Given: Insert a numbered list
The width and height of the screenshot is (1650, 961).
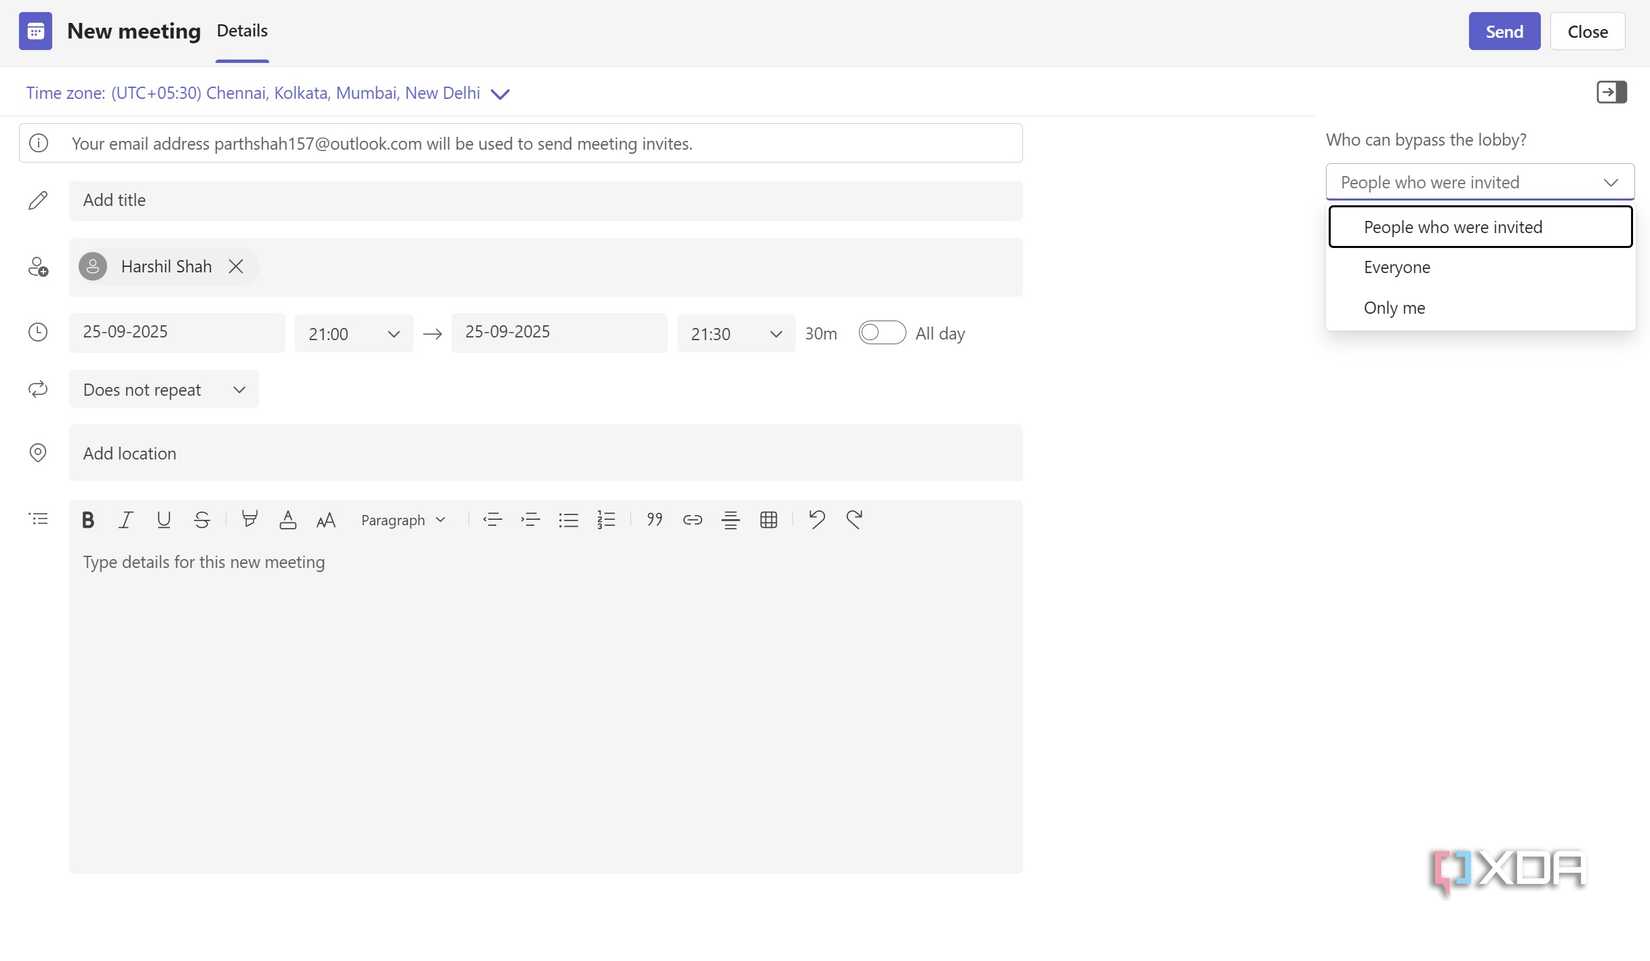Looking at the screenshot, I should click(x=606, y=520).
